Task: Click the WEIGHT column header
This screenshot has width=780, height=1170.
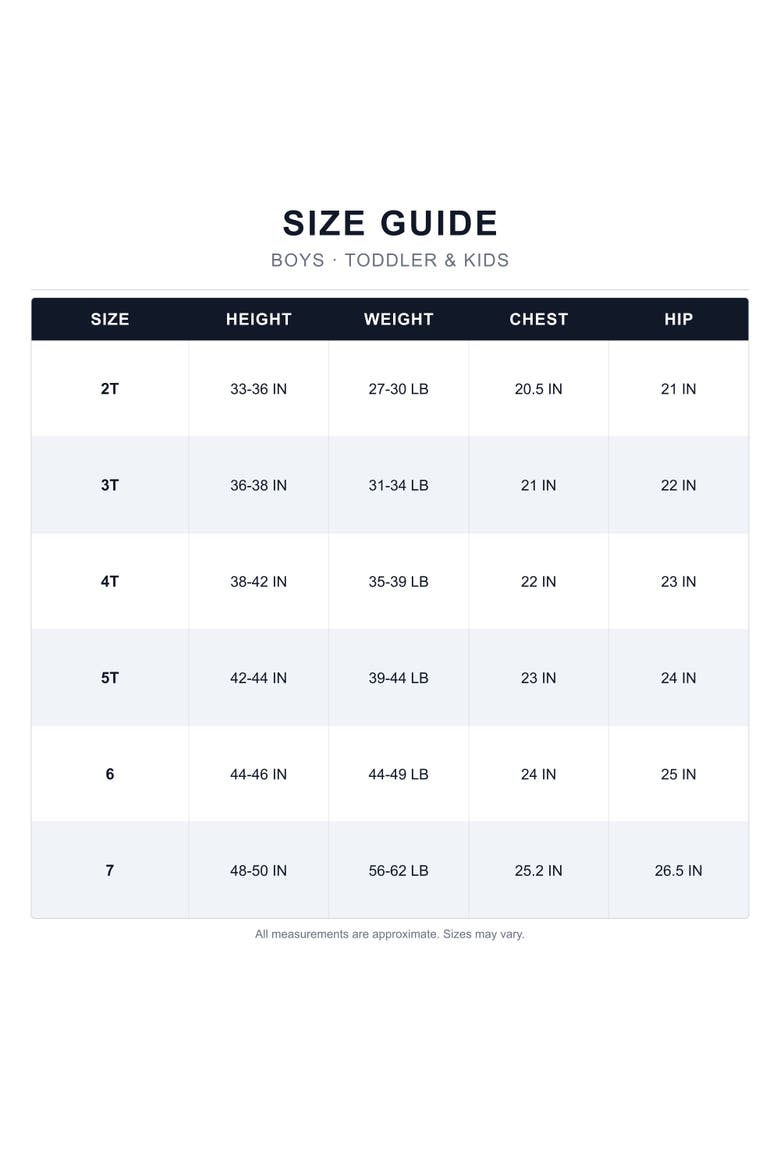Action: [x=399, y=319]
